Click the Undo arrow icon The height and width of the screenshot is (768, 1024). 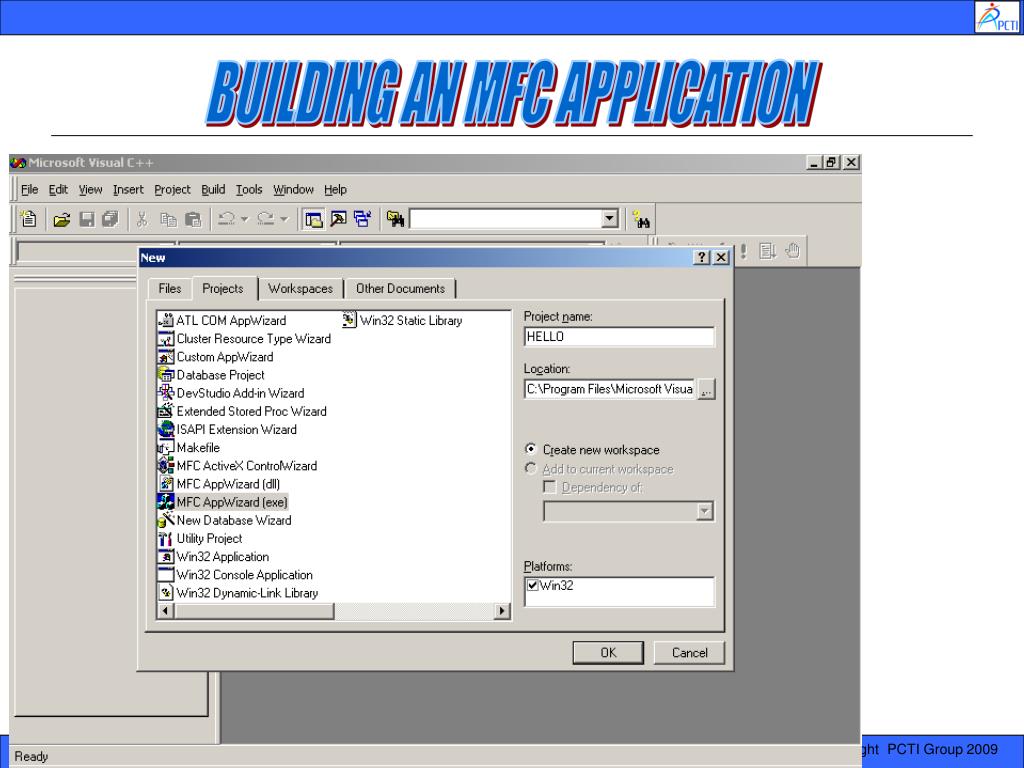coord(227,219)
